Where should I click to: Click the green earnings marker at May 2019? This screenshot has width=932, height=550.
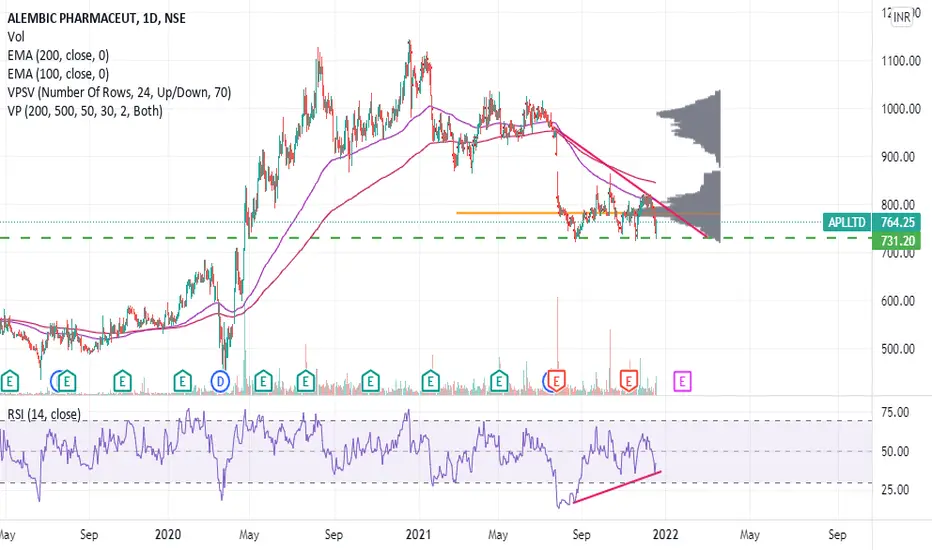(9, 381)
